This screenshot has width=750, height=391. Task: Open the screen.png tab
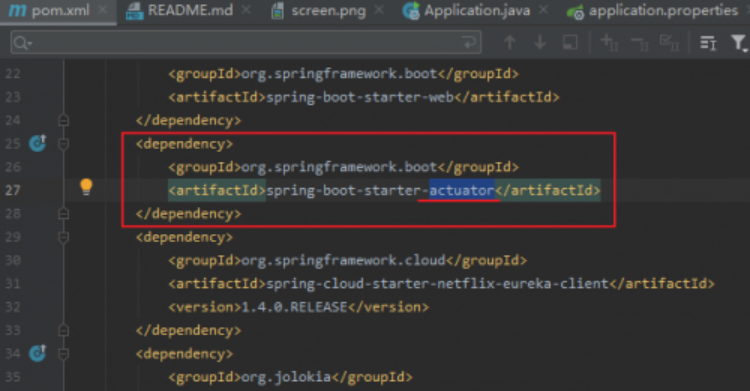pyautogui.click(x=328, y=11)
